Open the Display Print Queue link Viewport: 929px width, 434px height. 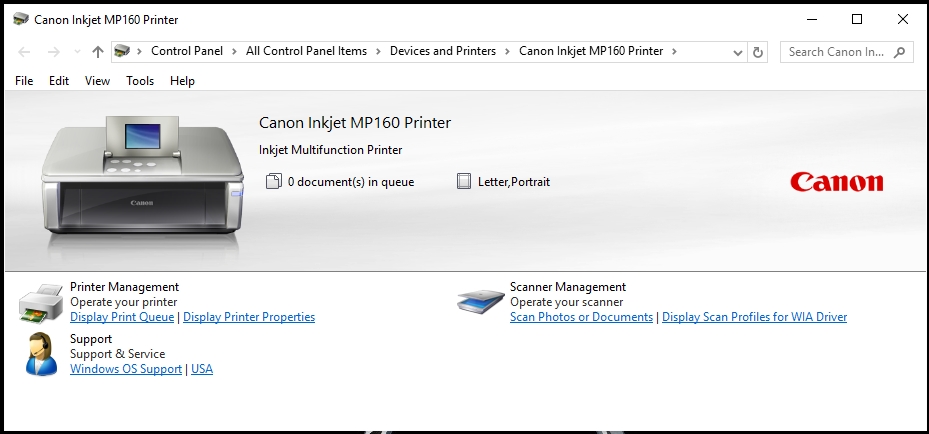[122, 317]
